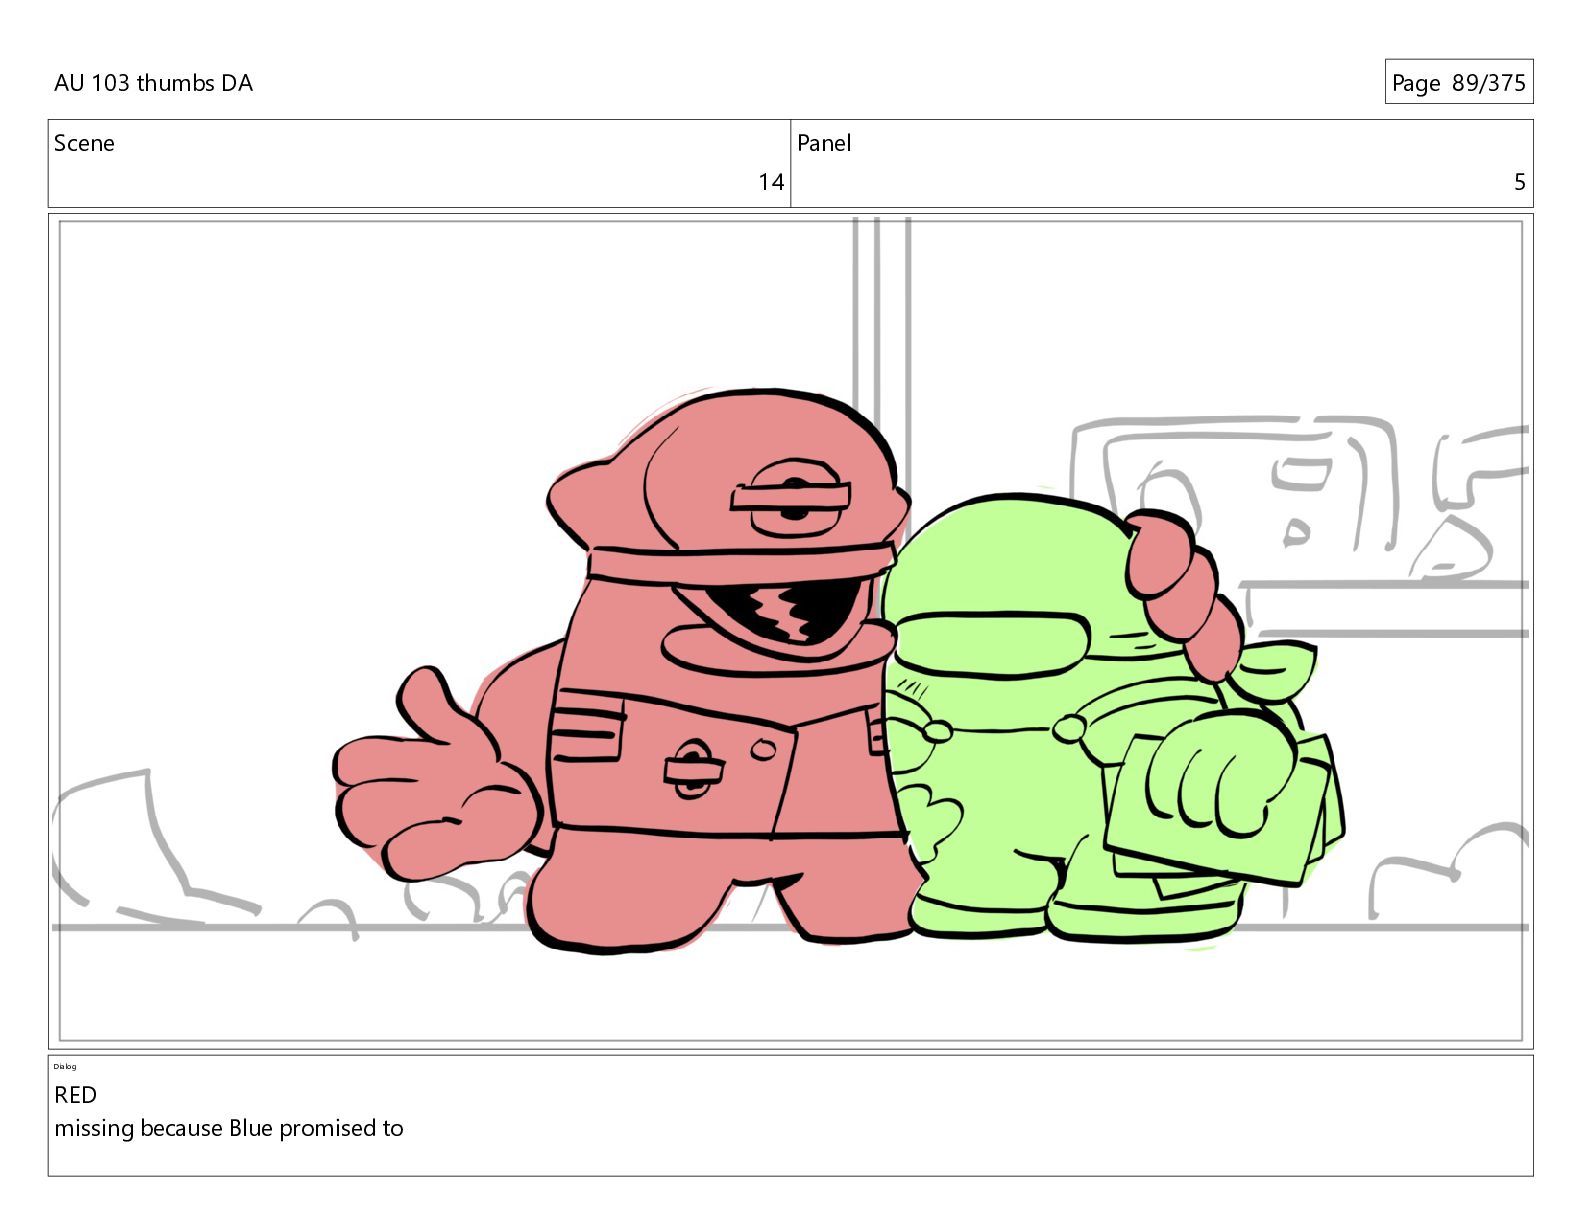This screenshot has width=1584, height=1224.
Task: Click the panel number '5'
Action: pos(1520,182)
